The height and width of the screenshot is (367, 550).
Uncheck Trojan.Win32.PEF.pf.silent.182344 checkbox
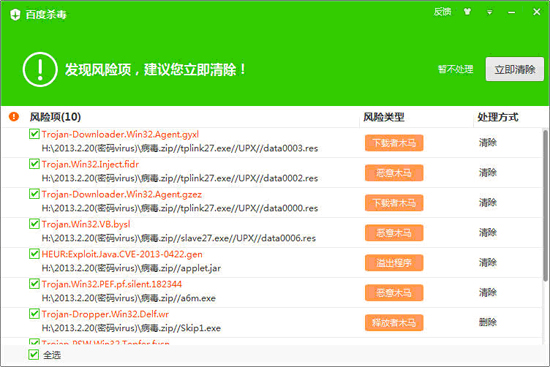[x=34, y=283]
